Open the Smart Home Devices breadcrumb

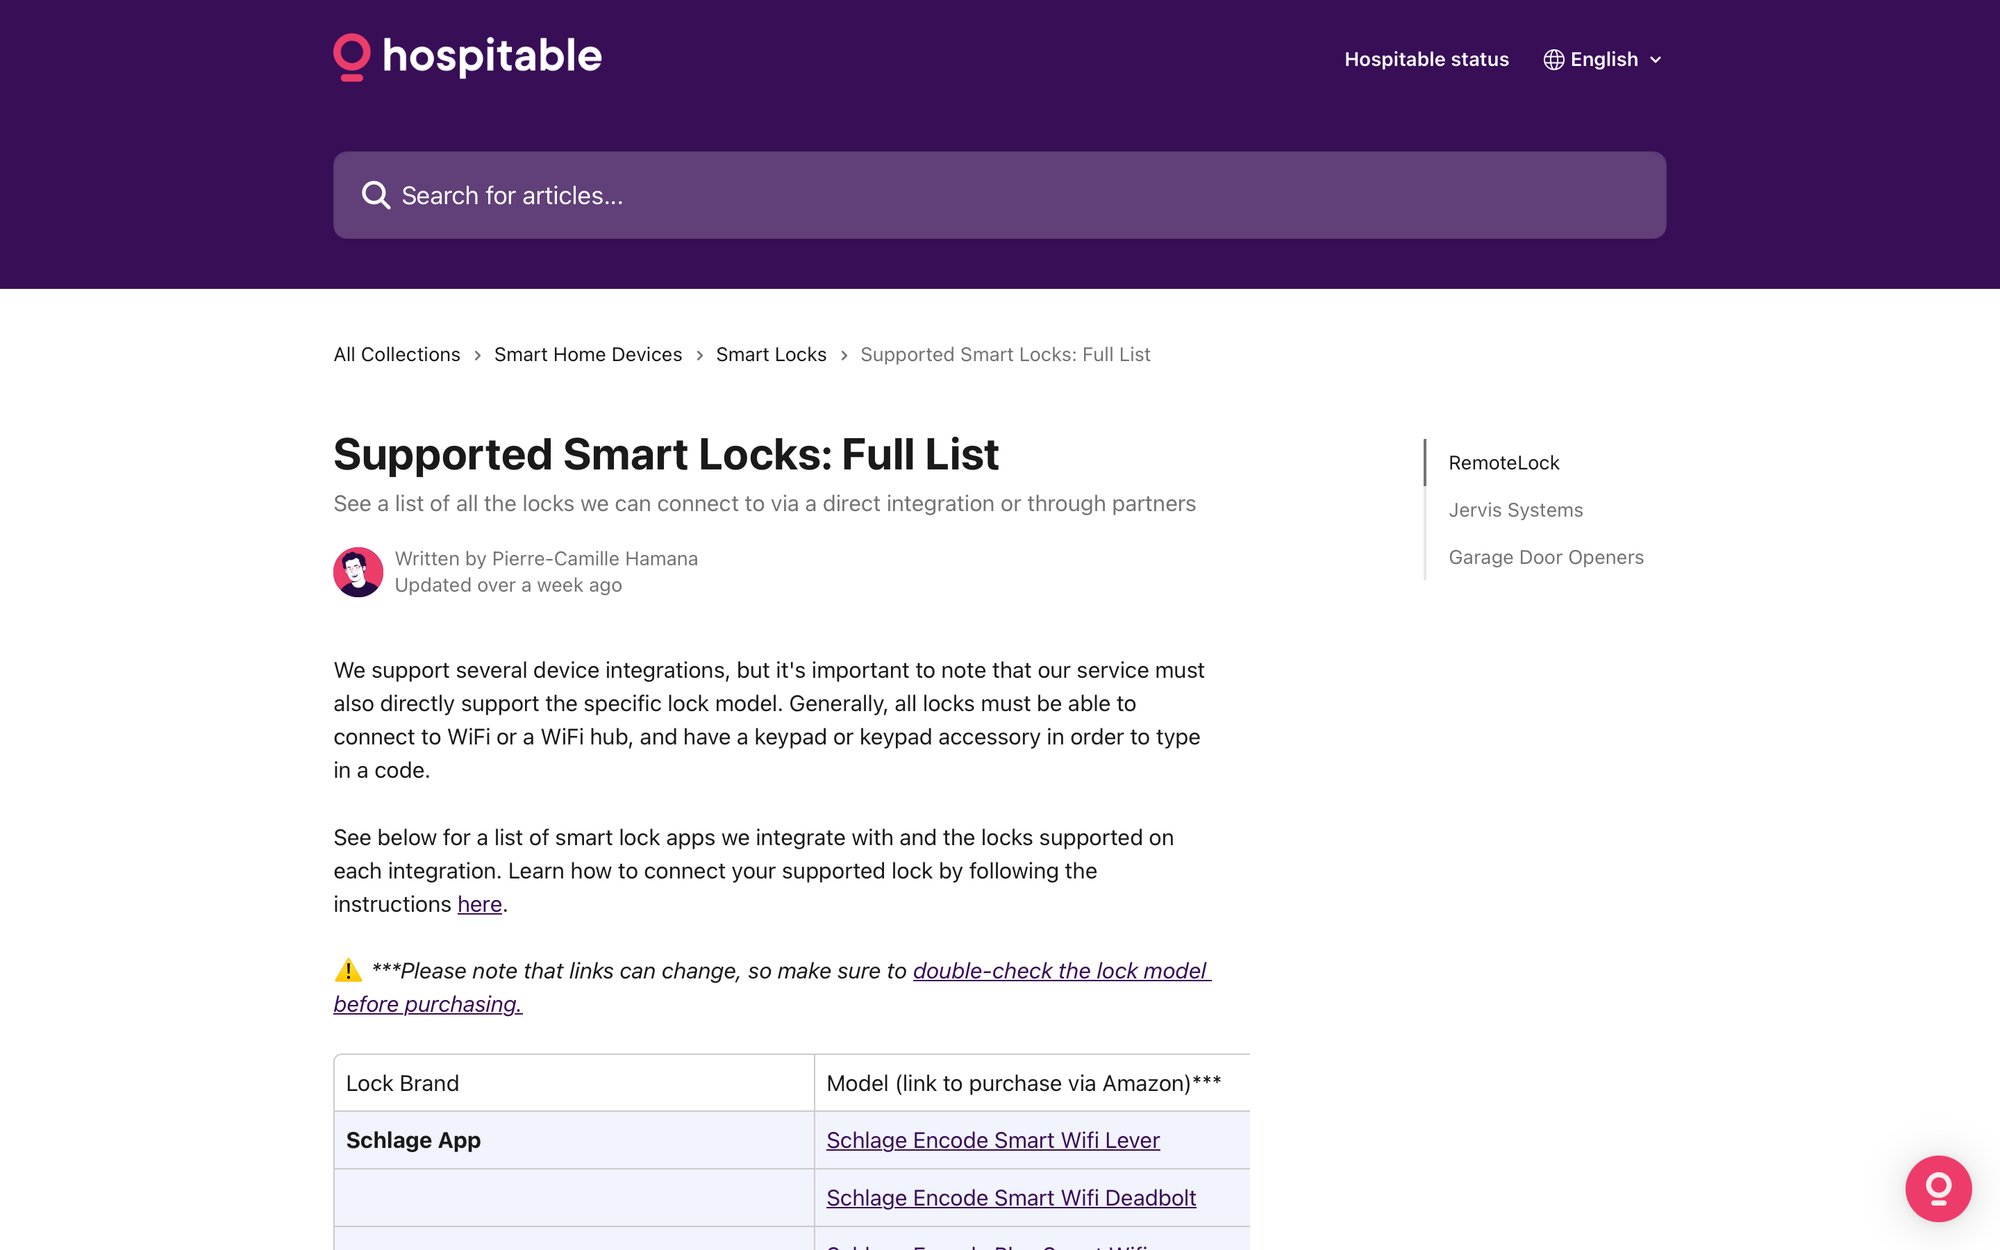pos(588,354)
